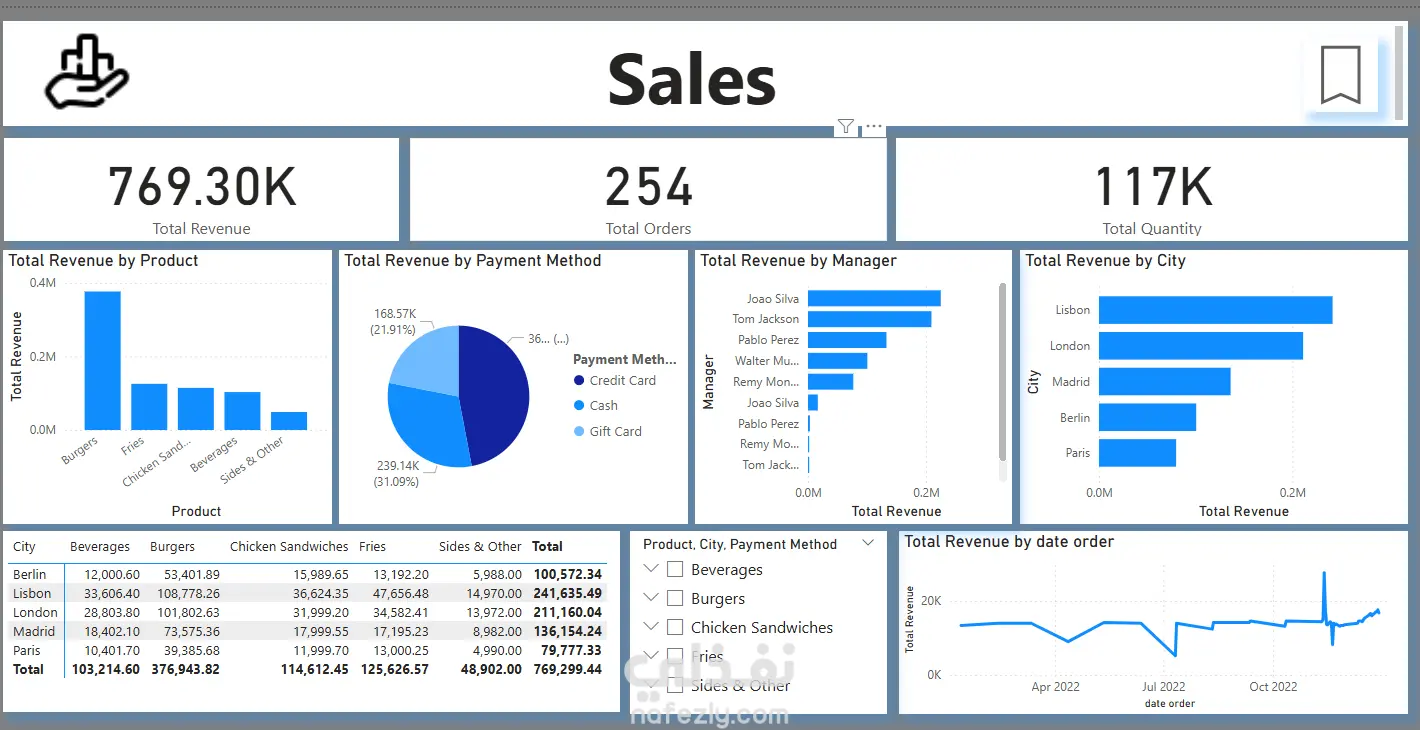This screenshot has height=730, width=1420.
Task: Click the 239.14K (31.09%) pie data label
Action: point(395,473)
